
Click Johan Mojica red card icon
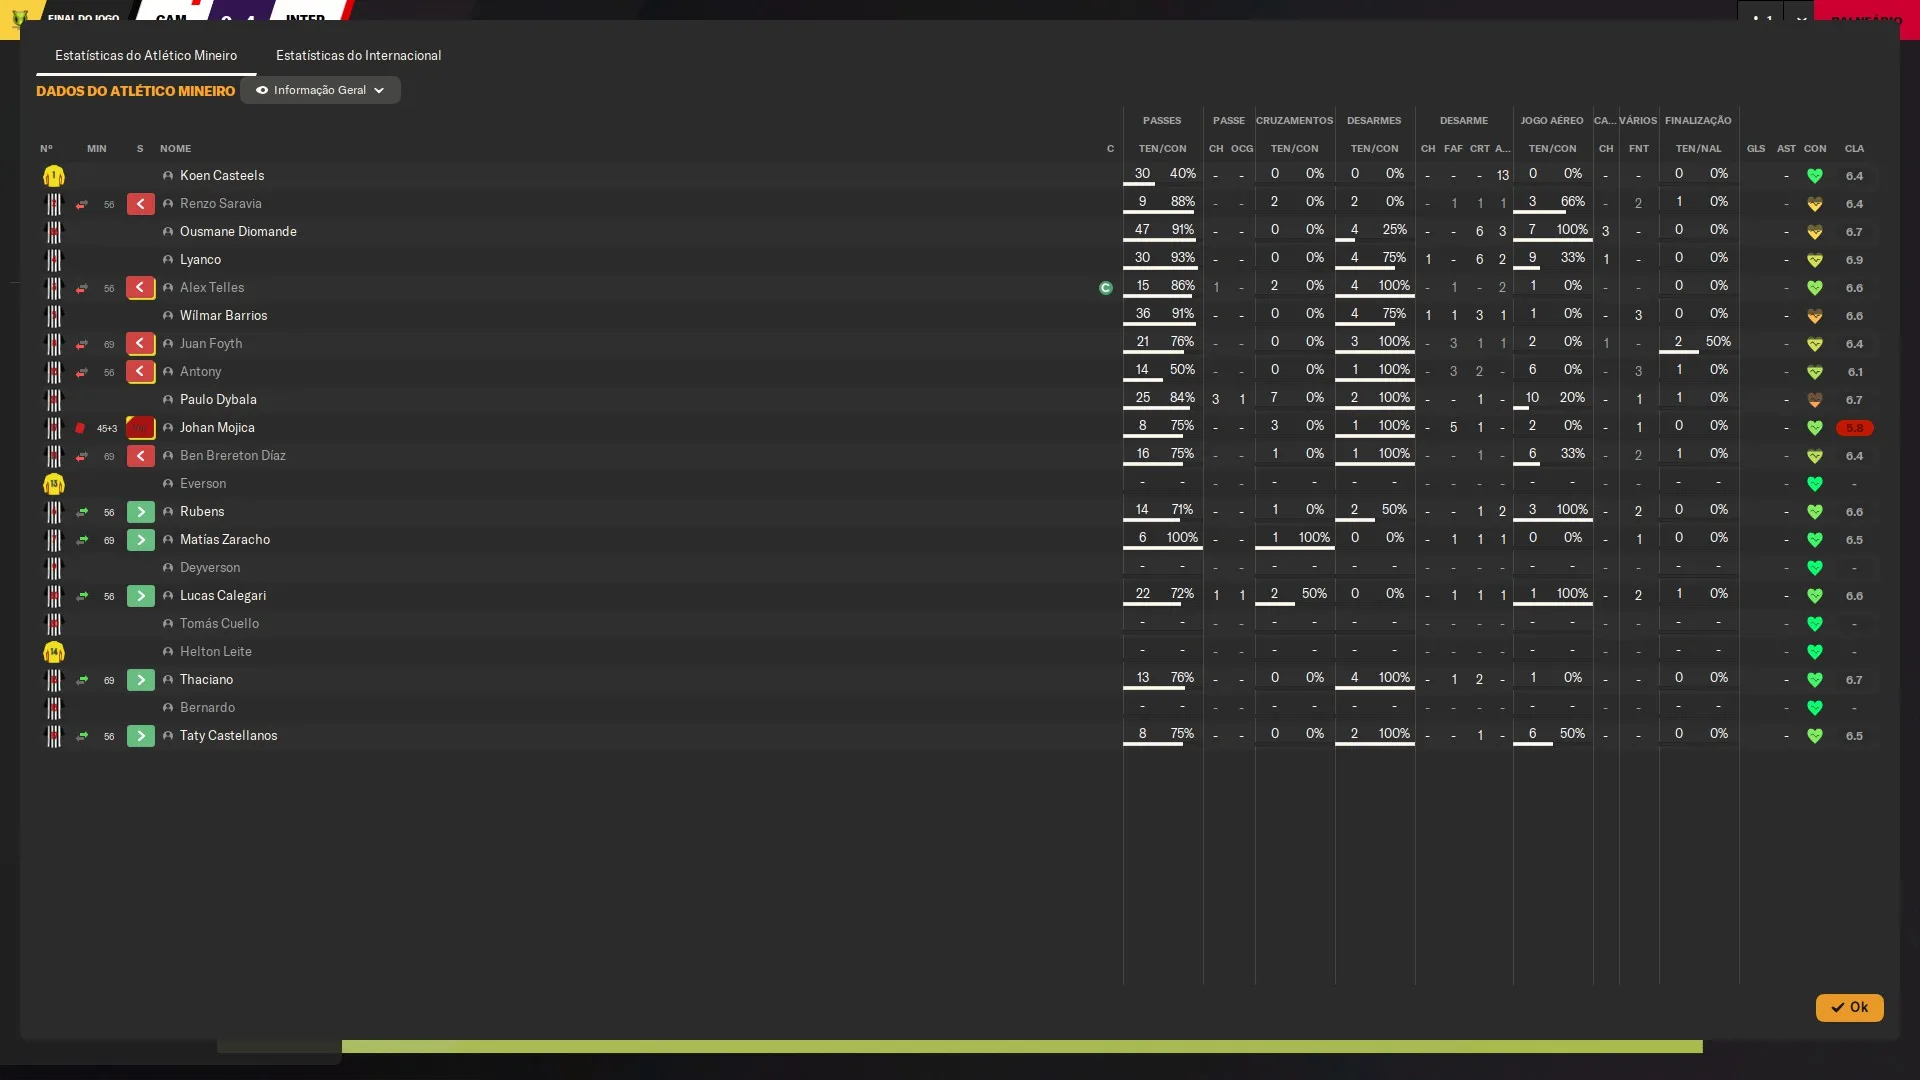click(80, 428)
